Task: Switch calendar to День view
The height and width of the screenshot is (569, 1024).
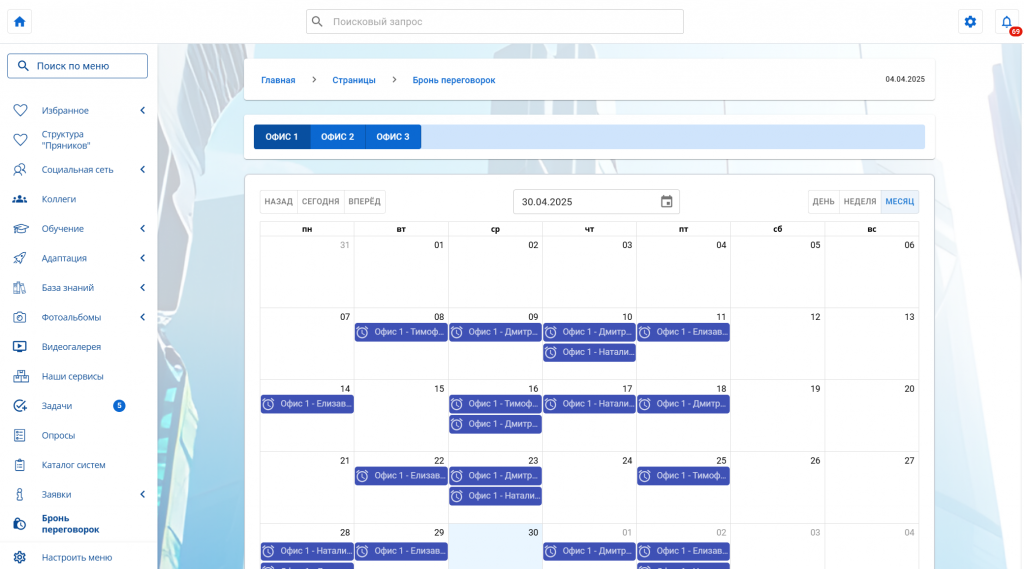Action: coord(823,202)
